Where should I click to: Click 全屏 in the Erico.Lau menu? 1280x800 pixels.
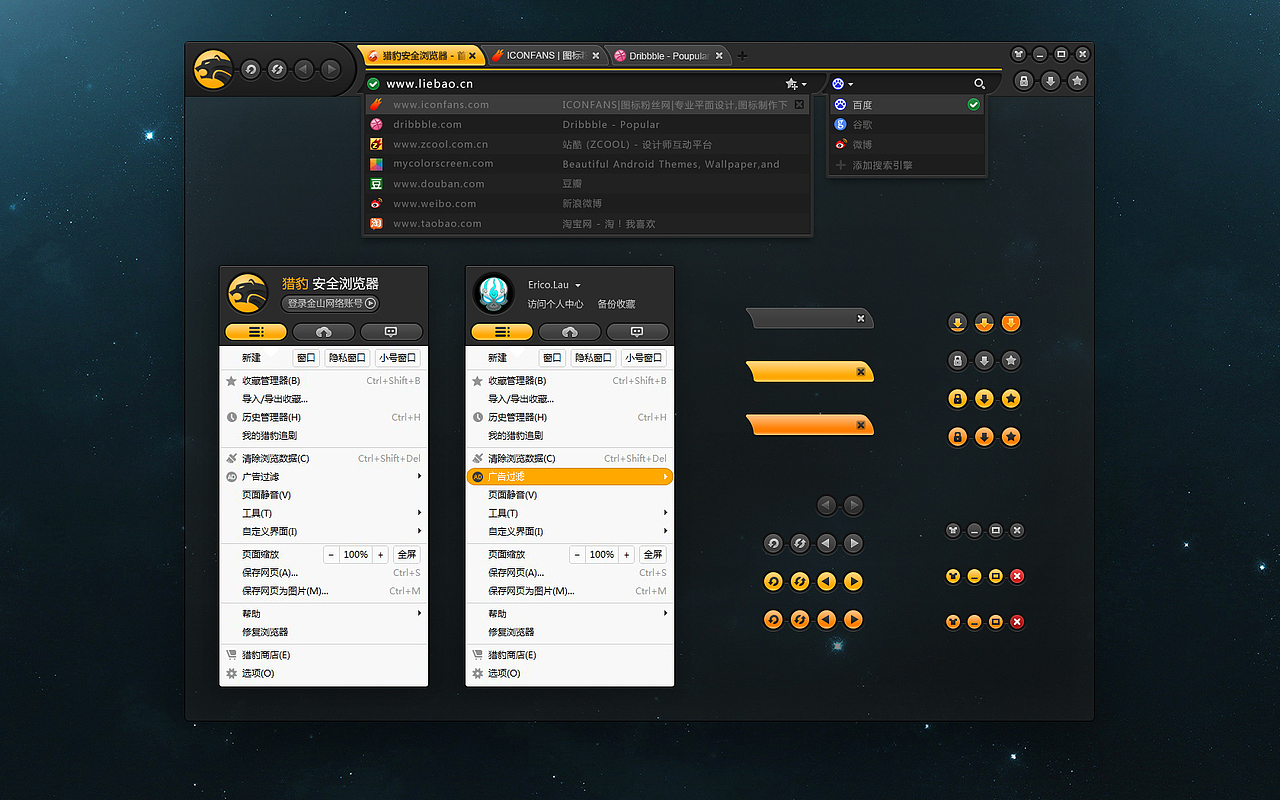pyautogui.click(x=652, y=554)
